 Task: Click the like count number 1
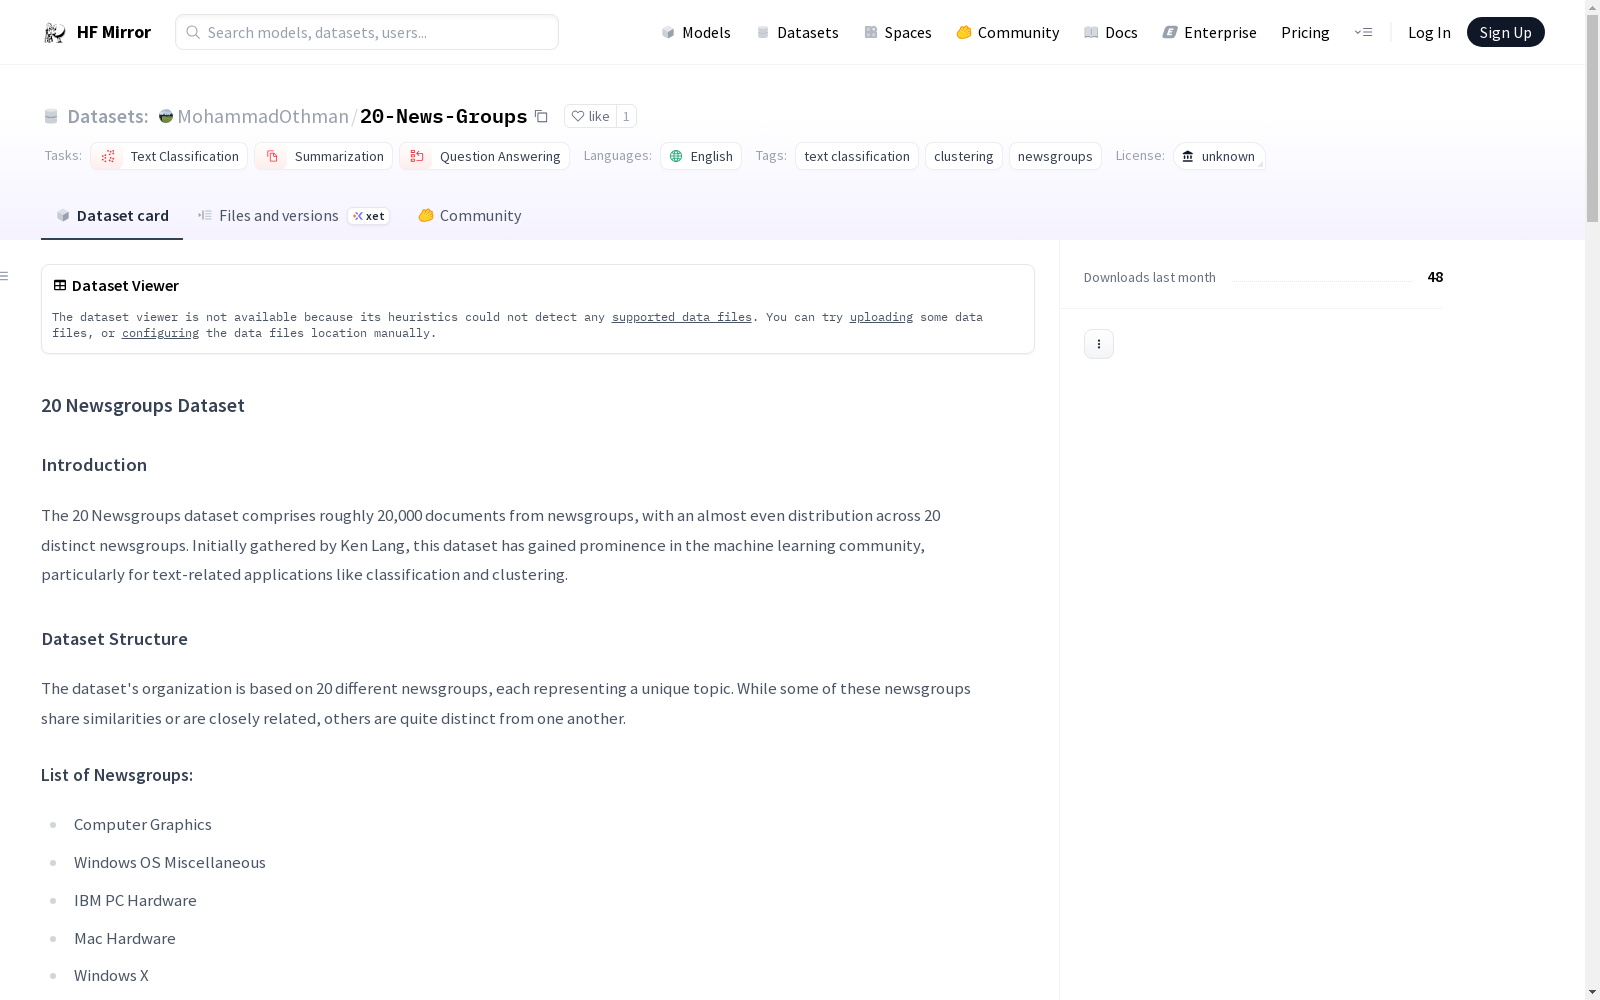626,116
